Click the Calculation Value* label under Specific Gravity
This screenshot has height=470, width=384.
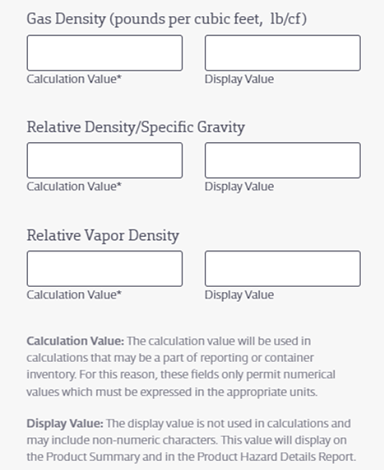(74, 186)
